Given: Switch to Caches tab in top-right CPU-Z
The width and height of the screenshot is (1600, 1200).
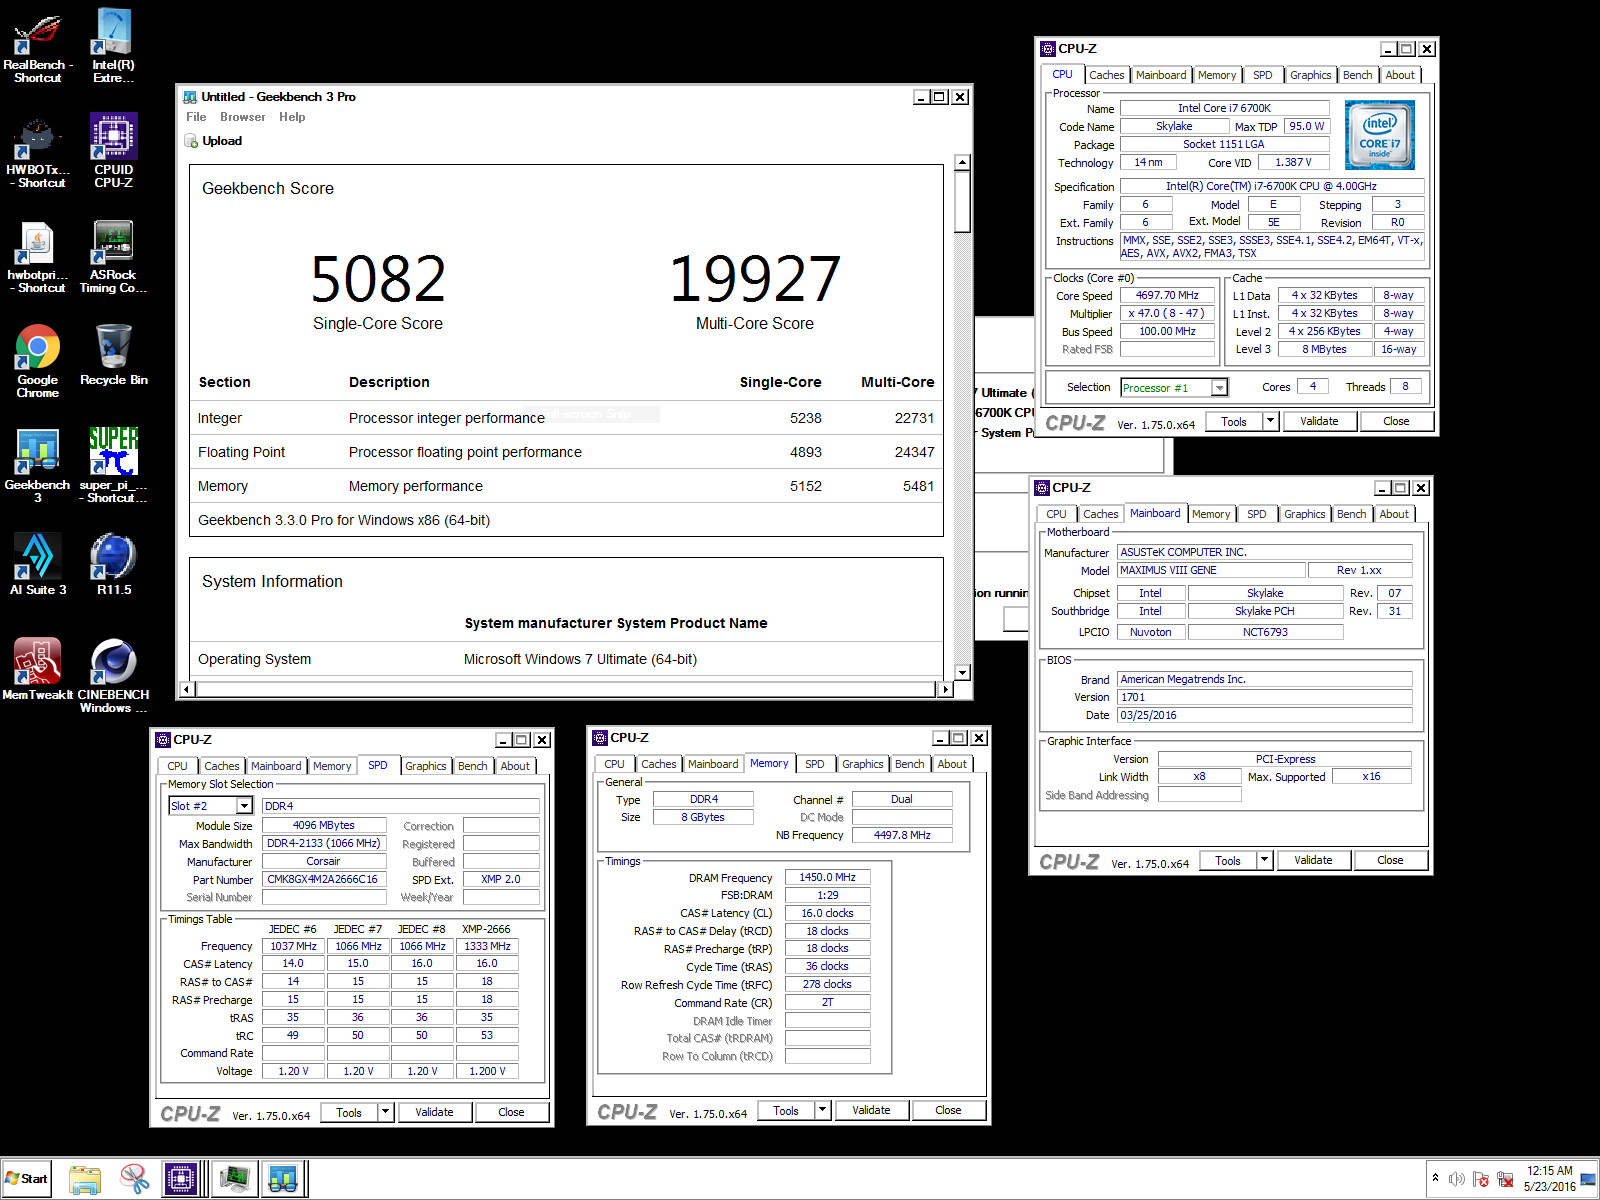Looking at the screenshot, I should pyautogui.click(x=1106, y=75).
